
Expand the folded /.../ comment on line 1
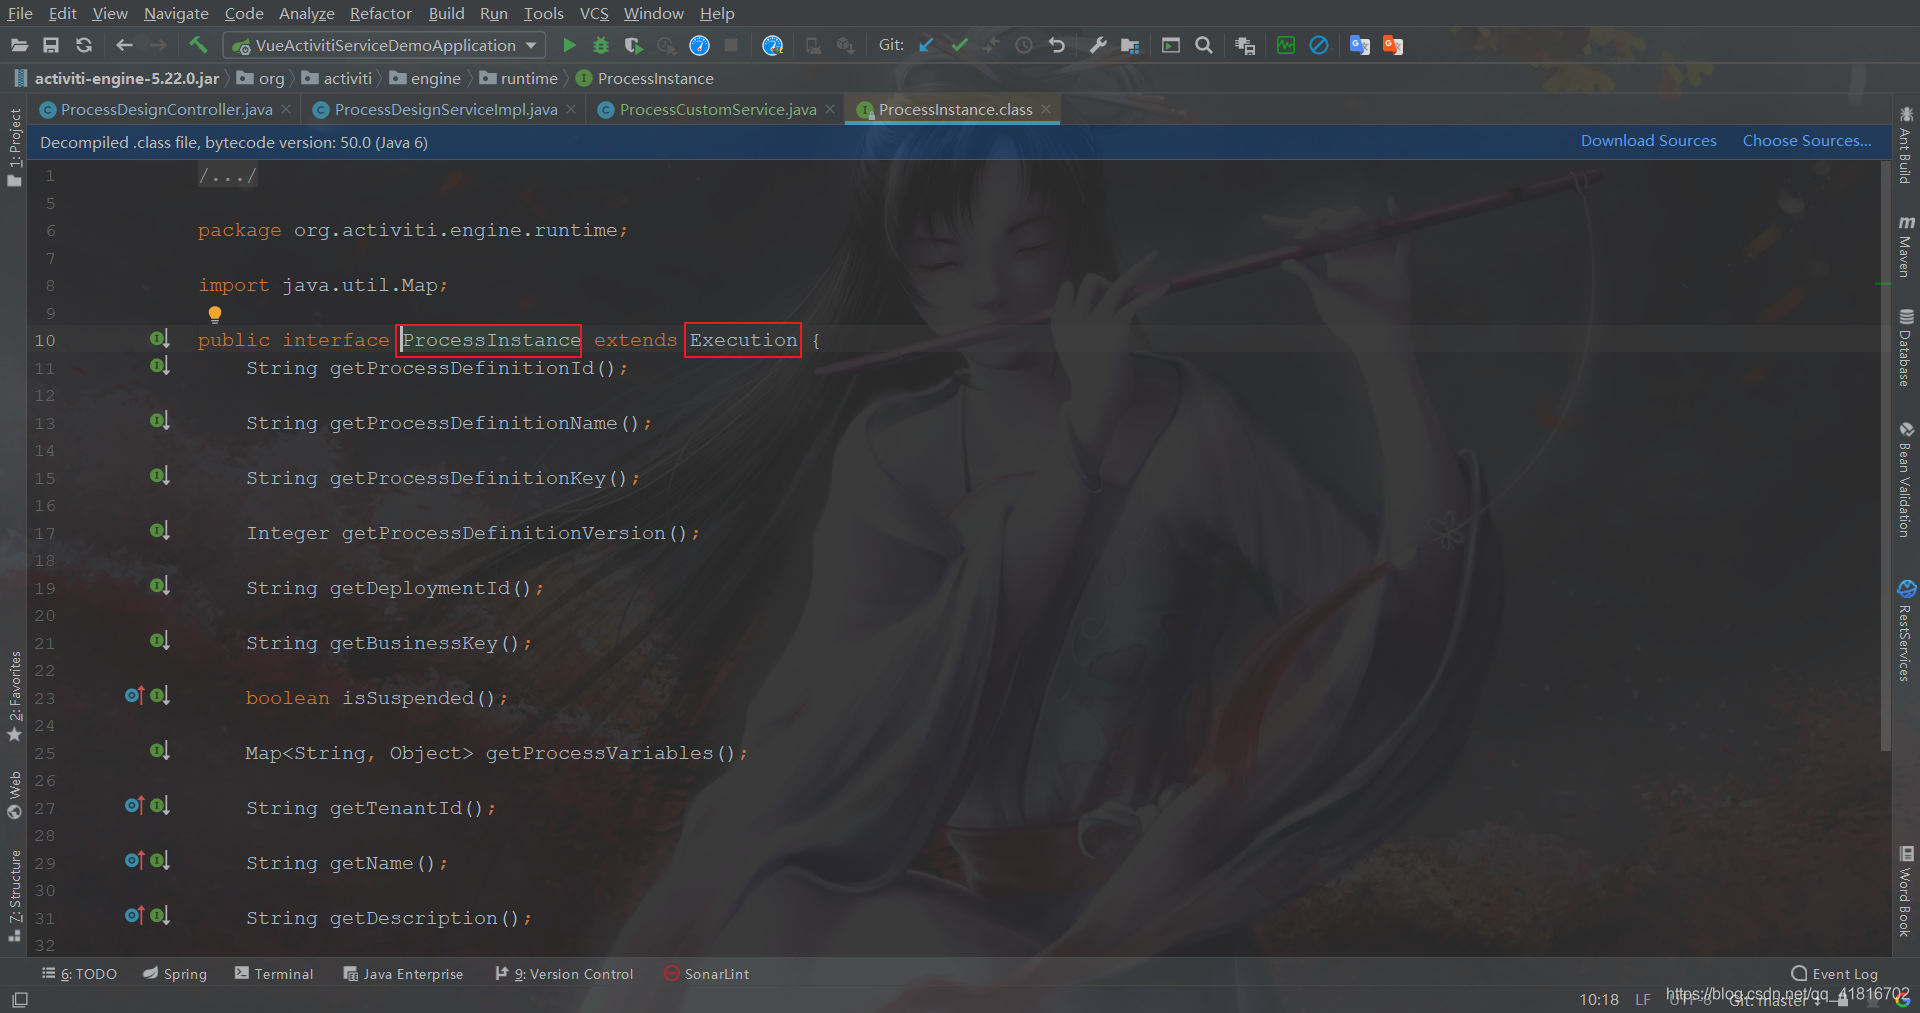228,176
